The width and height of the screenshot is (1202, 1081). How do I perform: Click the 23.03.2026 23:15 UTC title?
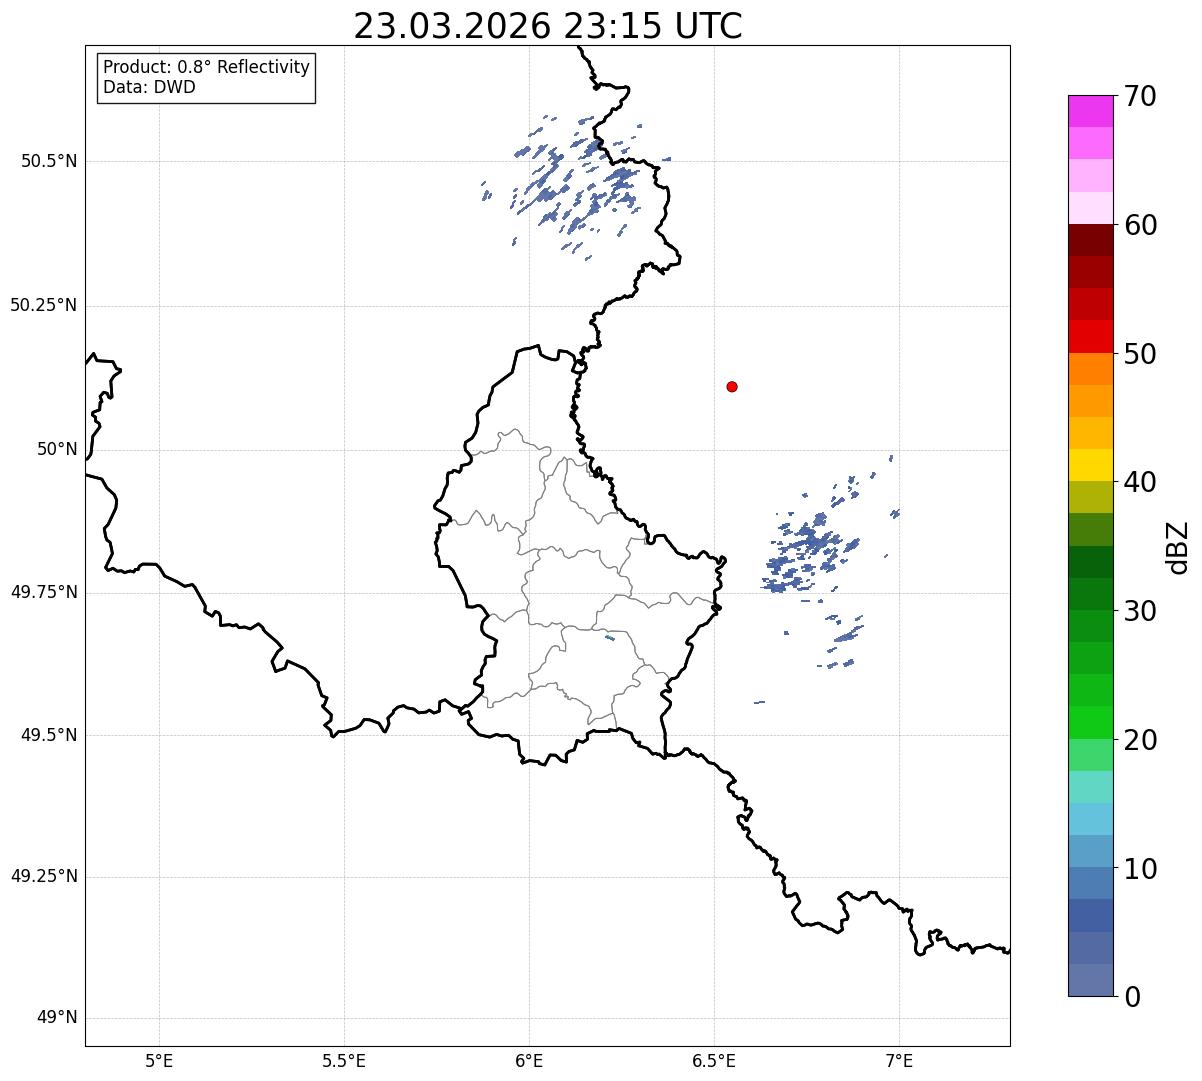pyautogui.click(x=548, y=26)
